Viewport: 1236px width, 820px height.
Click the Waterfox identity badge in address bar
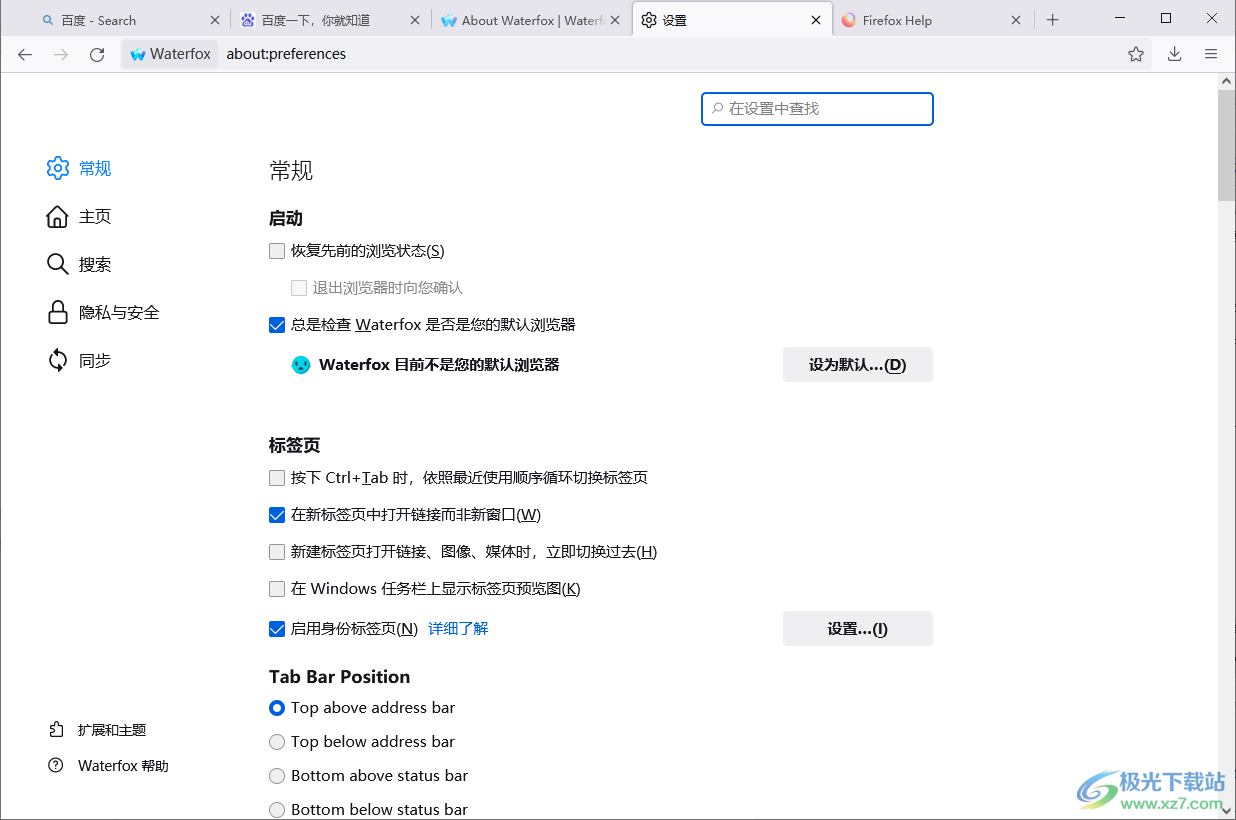(x=170, y=54)
